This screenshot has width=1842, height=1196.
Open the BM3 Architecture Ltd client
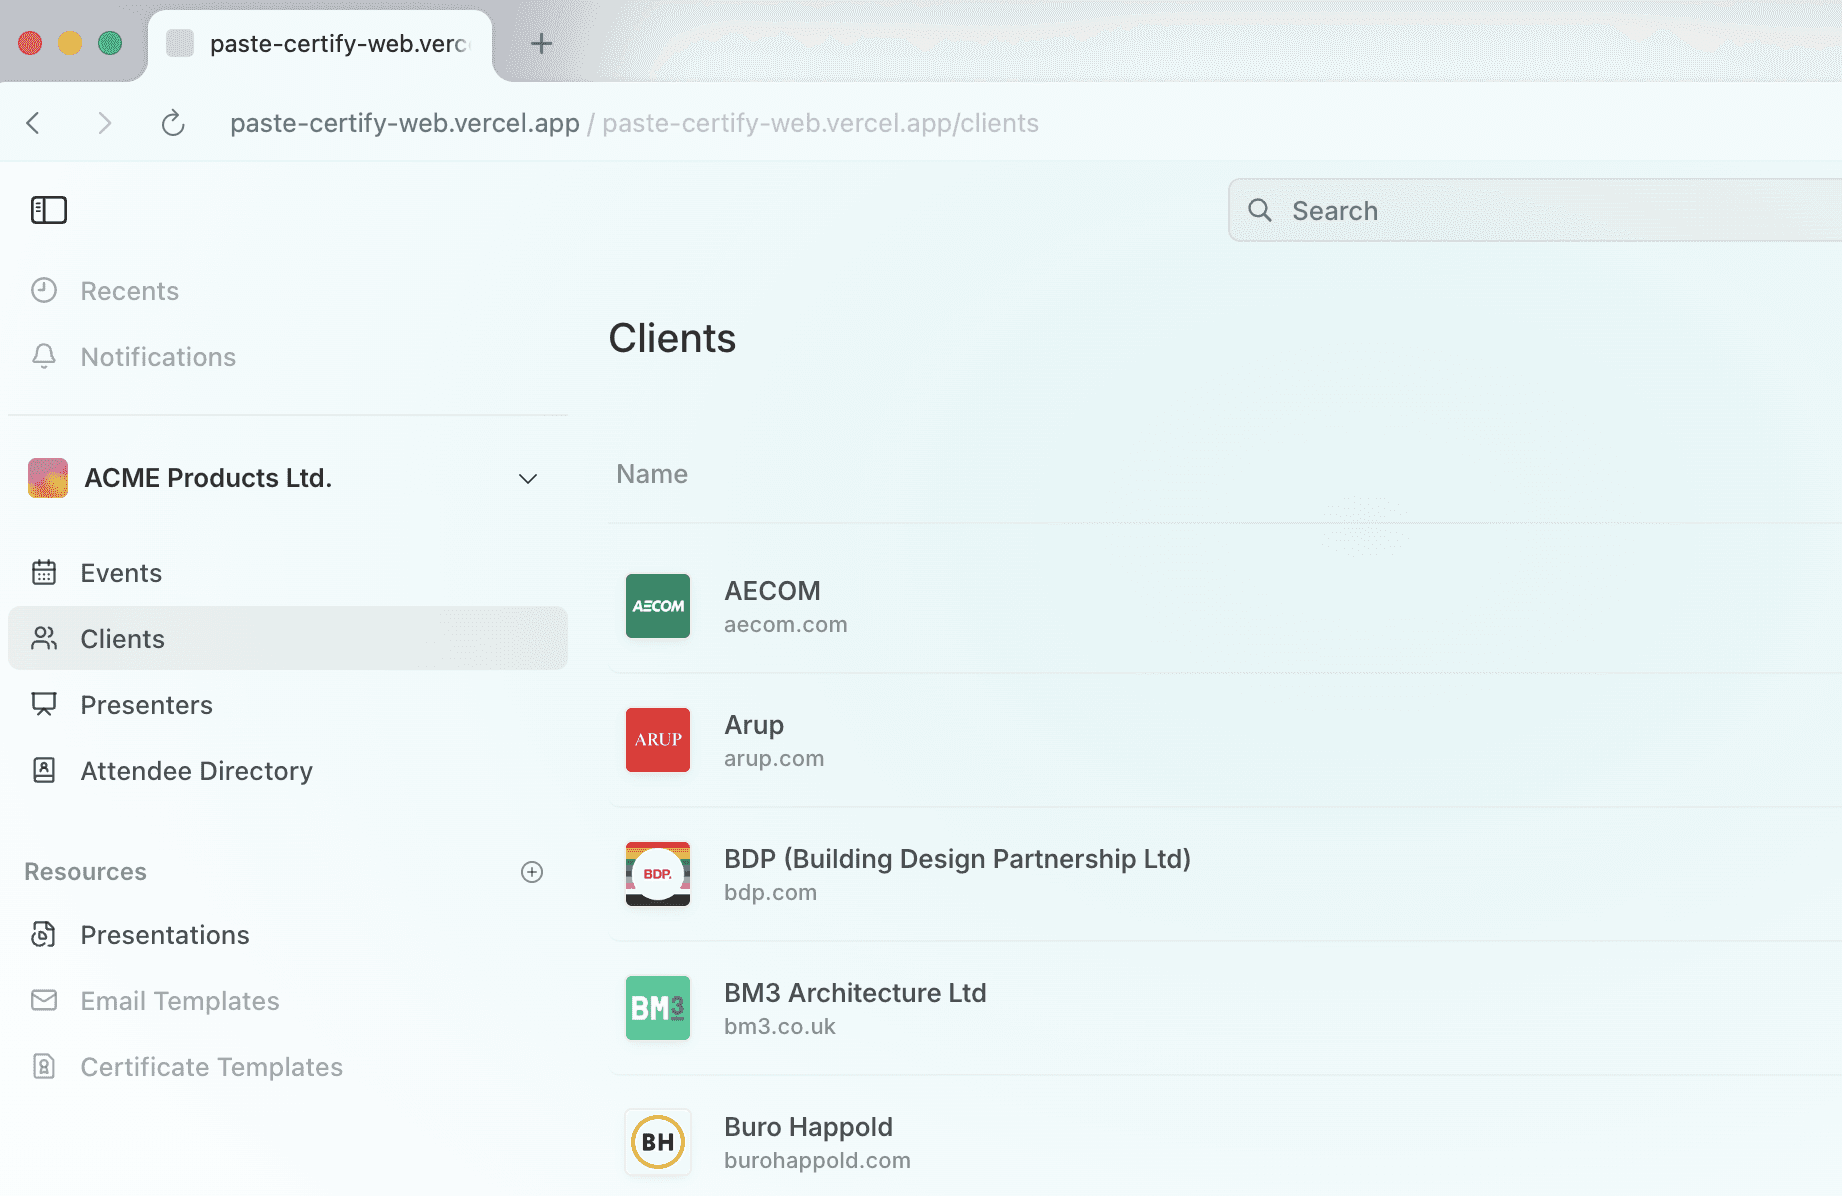[855, 993]
